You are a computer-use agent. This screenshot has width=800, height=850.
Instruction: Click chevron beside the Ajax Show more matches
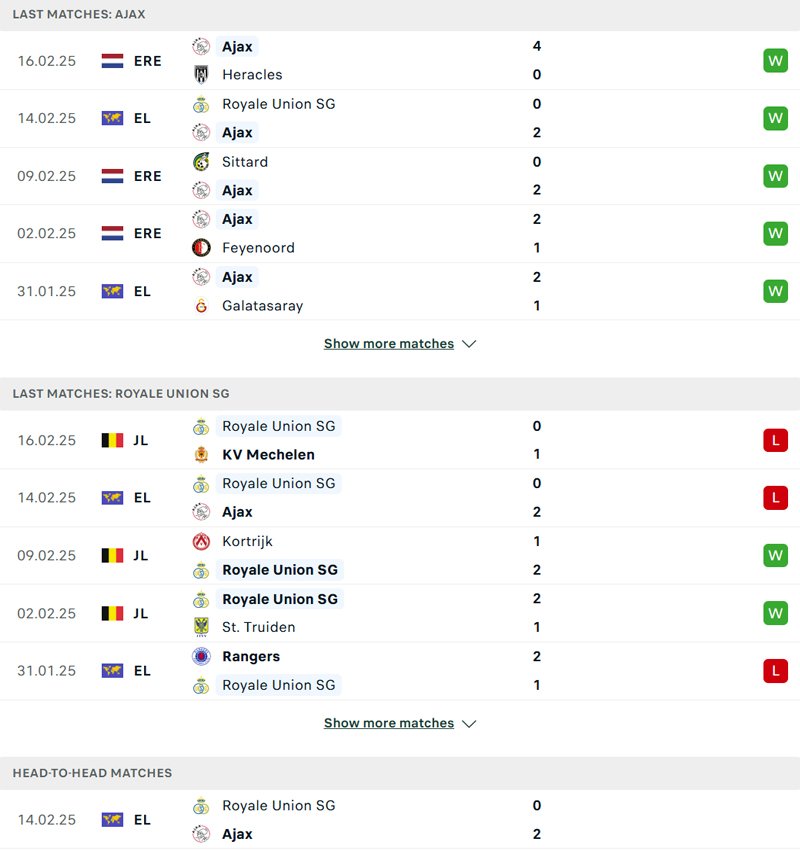pyautogui.click(x=469, y=344)
